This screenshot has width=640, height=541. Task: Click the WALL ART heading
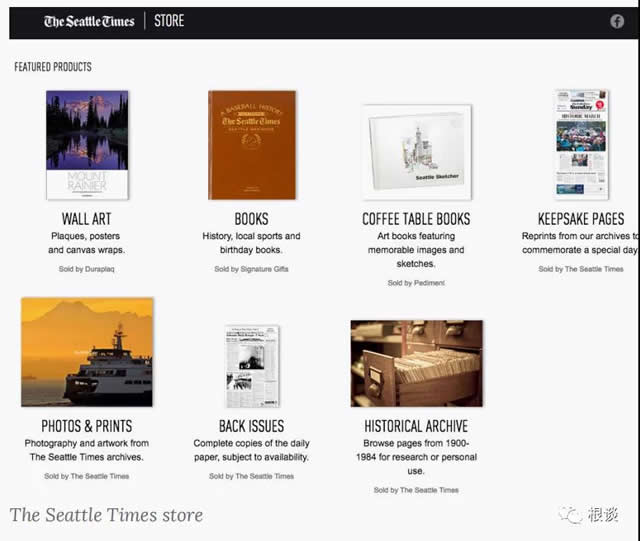point(87,219)
